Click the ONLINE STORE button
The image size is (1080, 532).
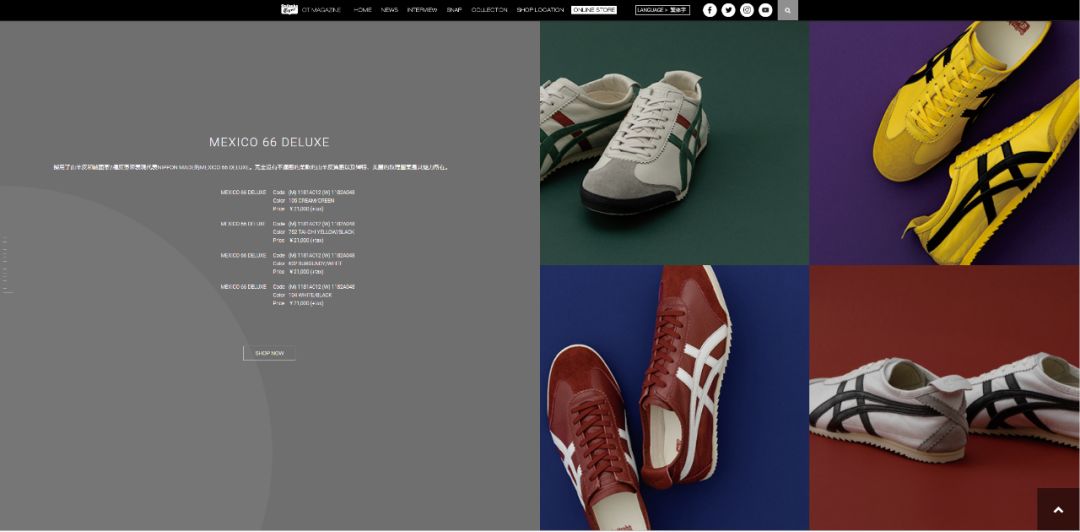tap(594, 10)
